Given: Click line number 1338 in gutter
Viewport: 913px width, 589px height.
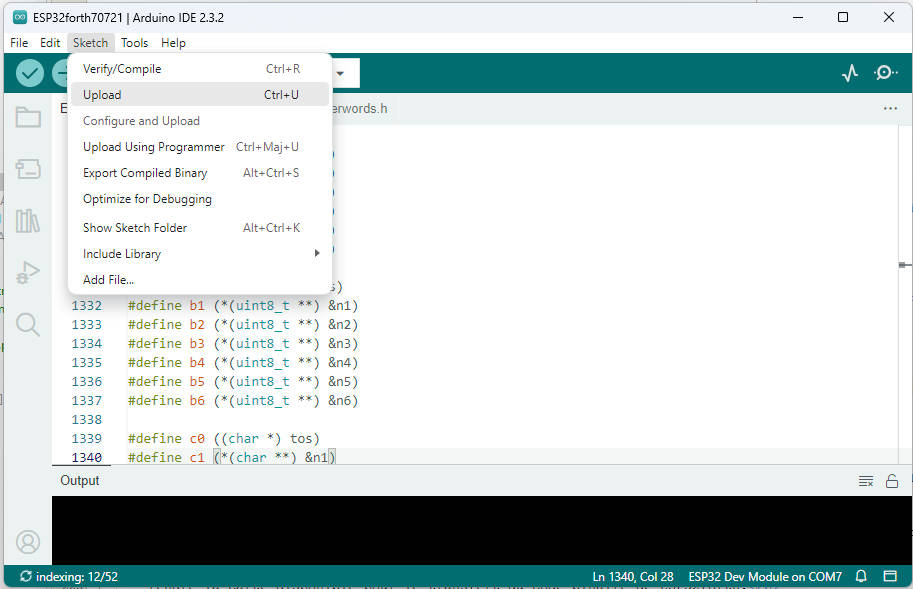Looking at the screenshot, I should point(87,420).
